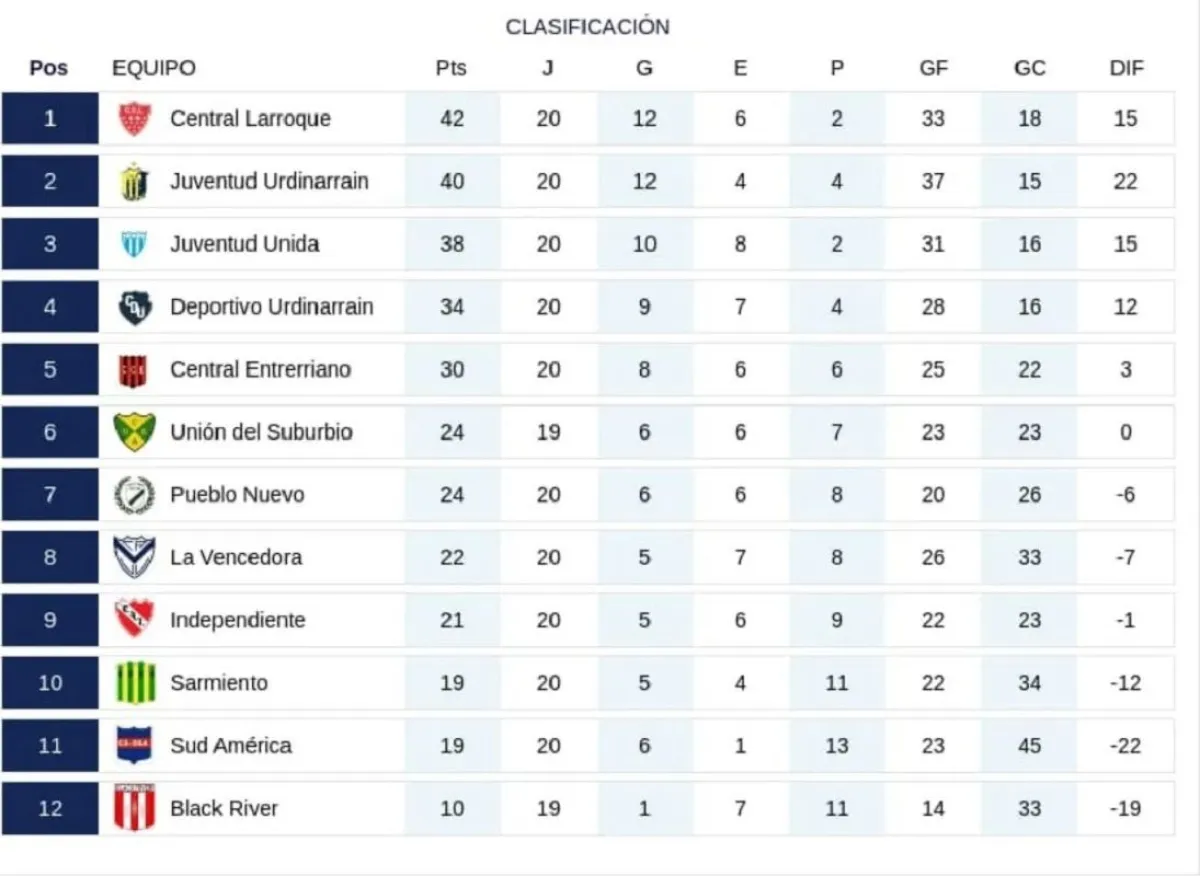Click the Sud América team logo

click(x=134, y=746)
